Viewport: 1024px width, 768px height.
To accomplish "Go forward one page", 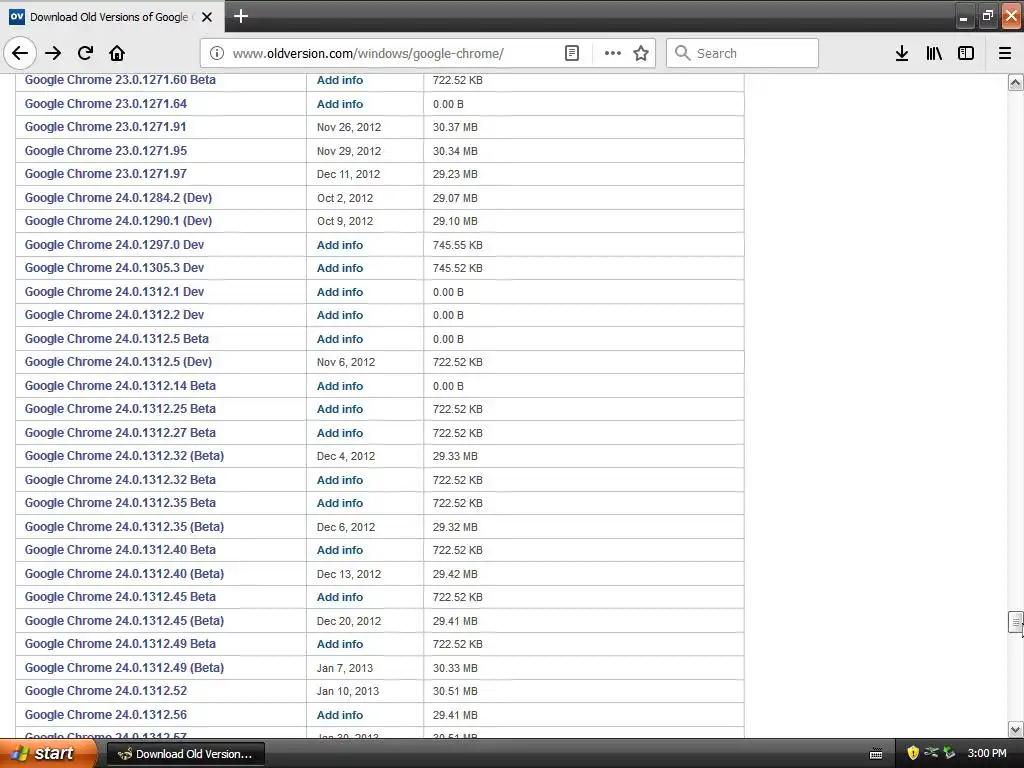I will click(x=54, y=53).
